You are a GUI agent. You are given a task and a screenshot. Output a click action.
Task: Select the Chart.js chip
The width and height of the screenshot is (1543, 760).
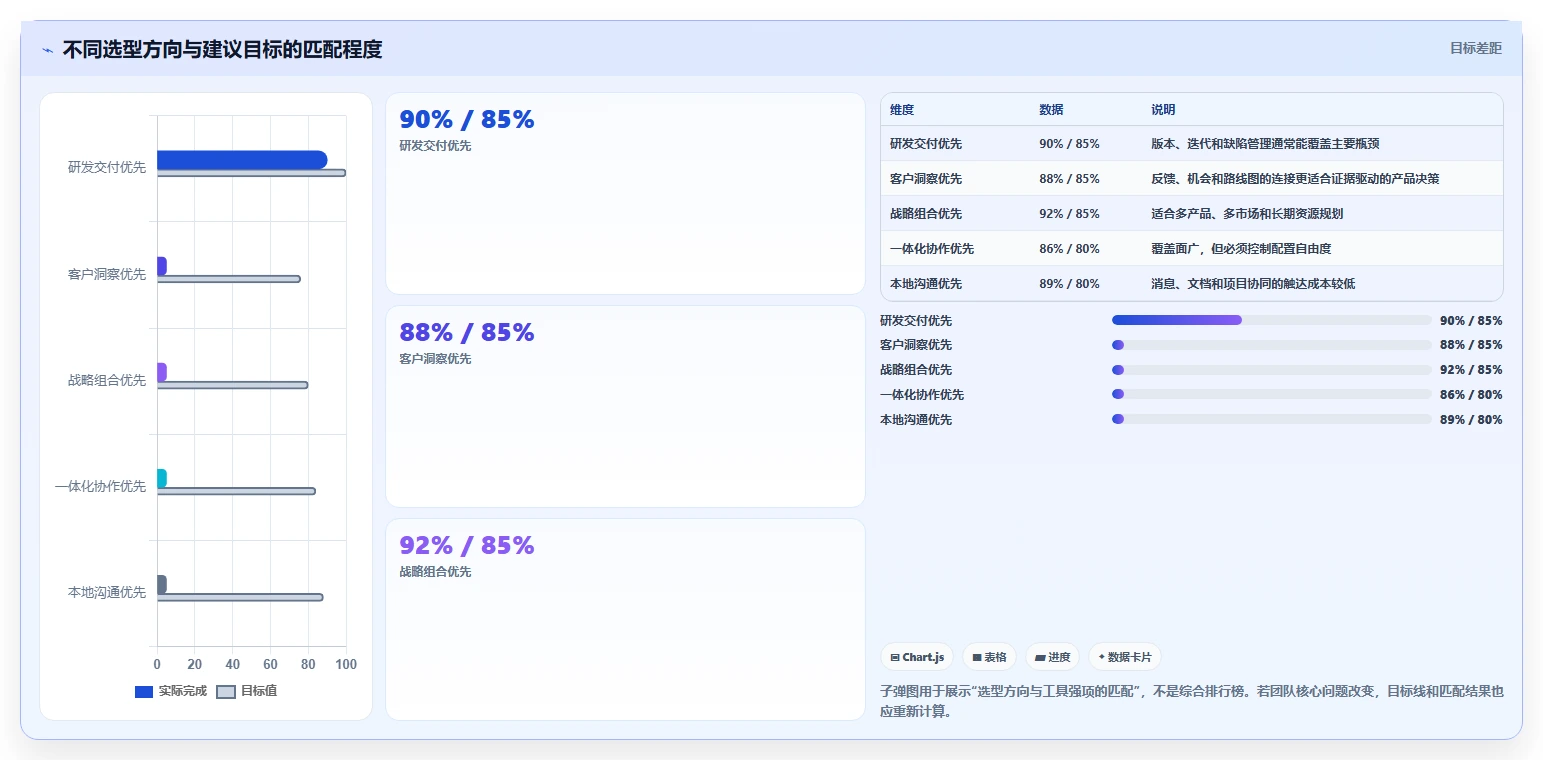point(917,657)
